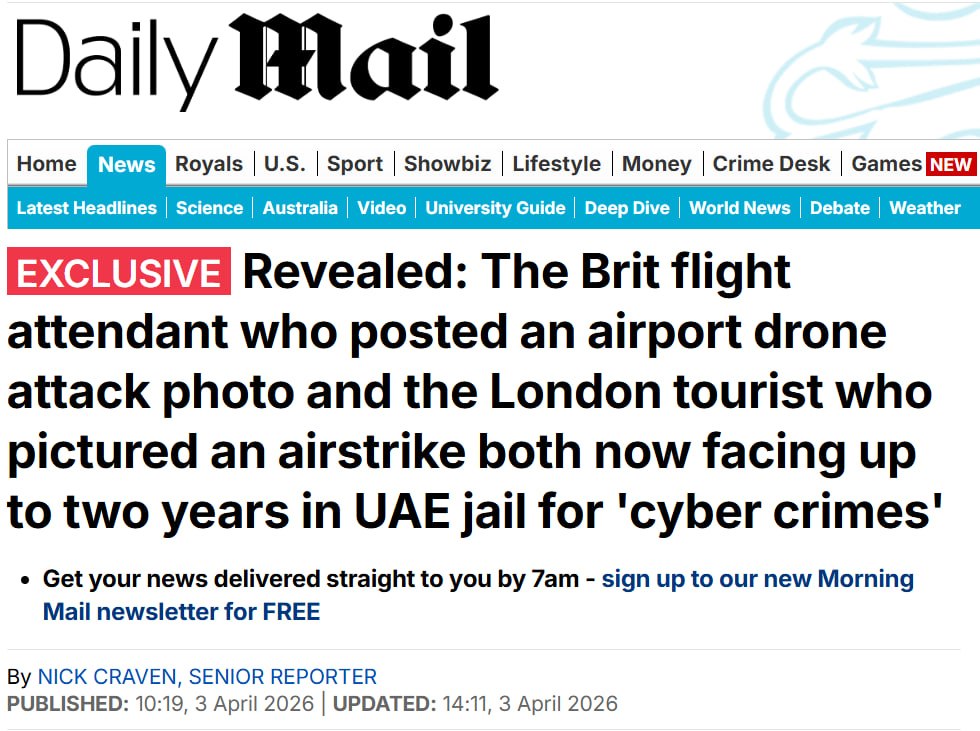980x731 pixels.
Task: Click the red EXCLUSIVE label
Action: [x=119, y=273]
